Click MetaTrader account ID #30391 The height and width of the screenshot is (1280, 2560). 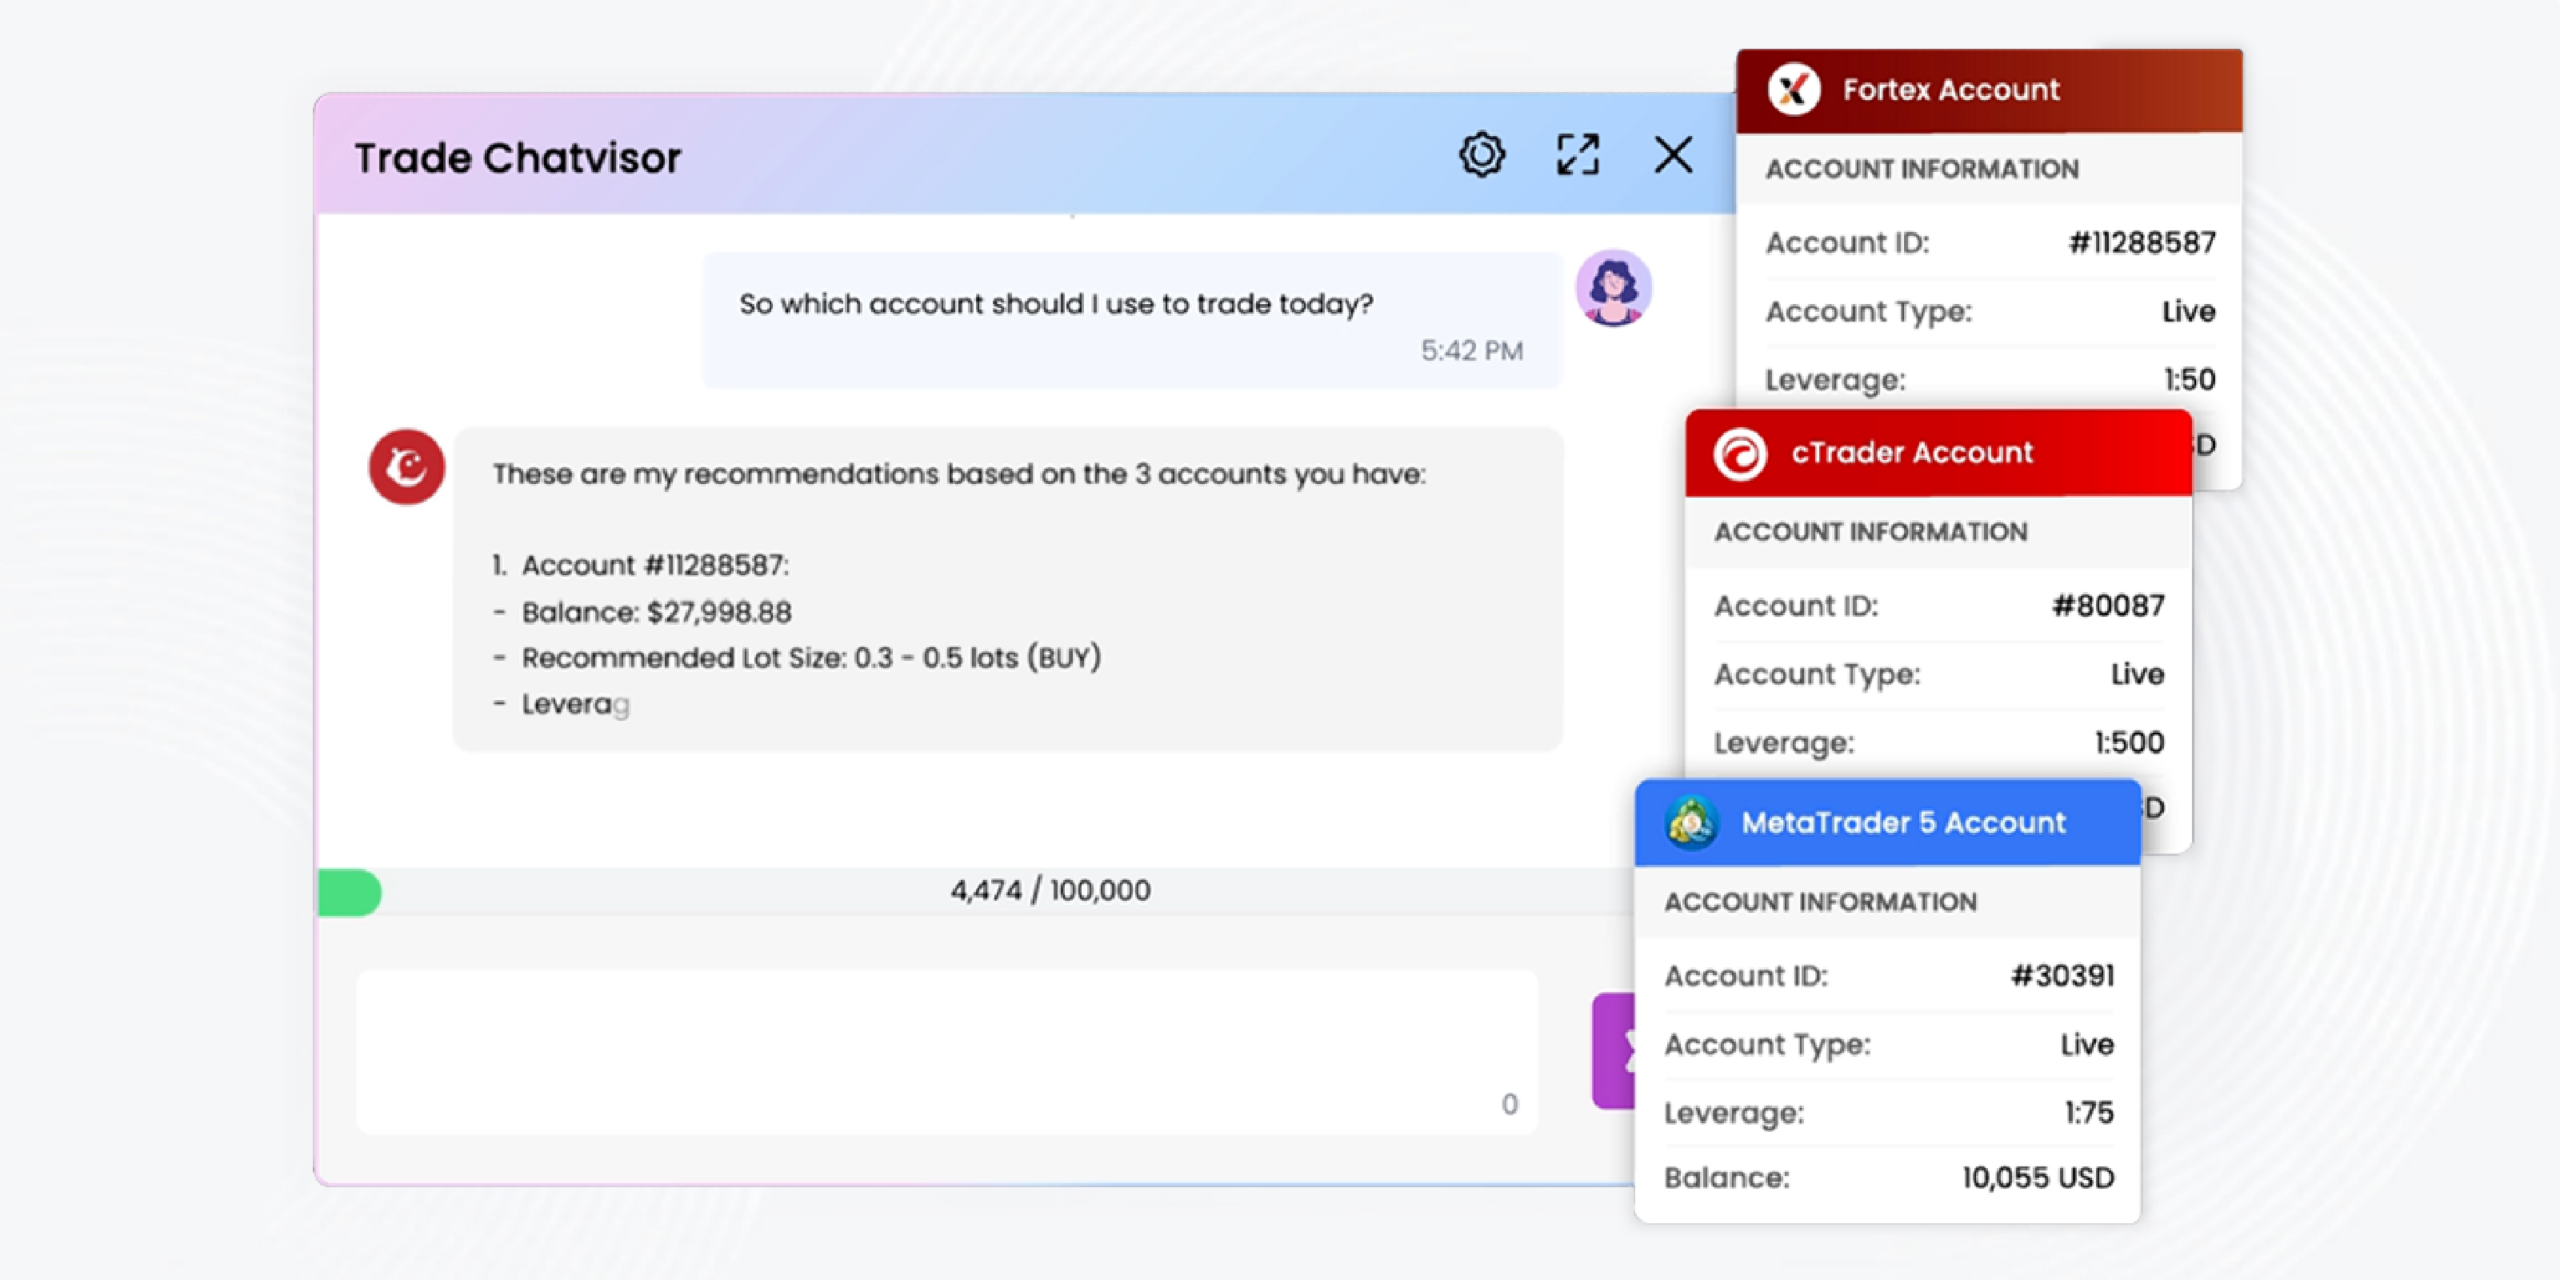2062,976
